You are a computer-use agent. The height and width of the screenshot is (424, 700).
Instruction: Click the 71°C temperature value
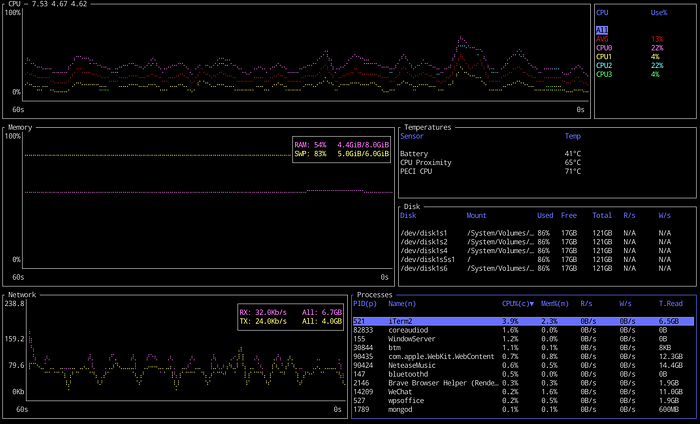coord(573,171)
